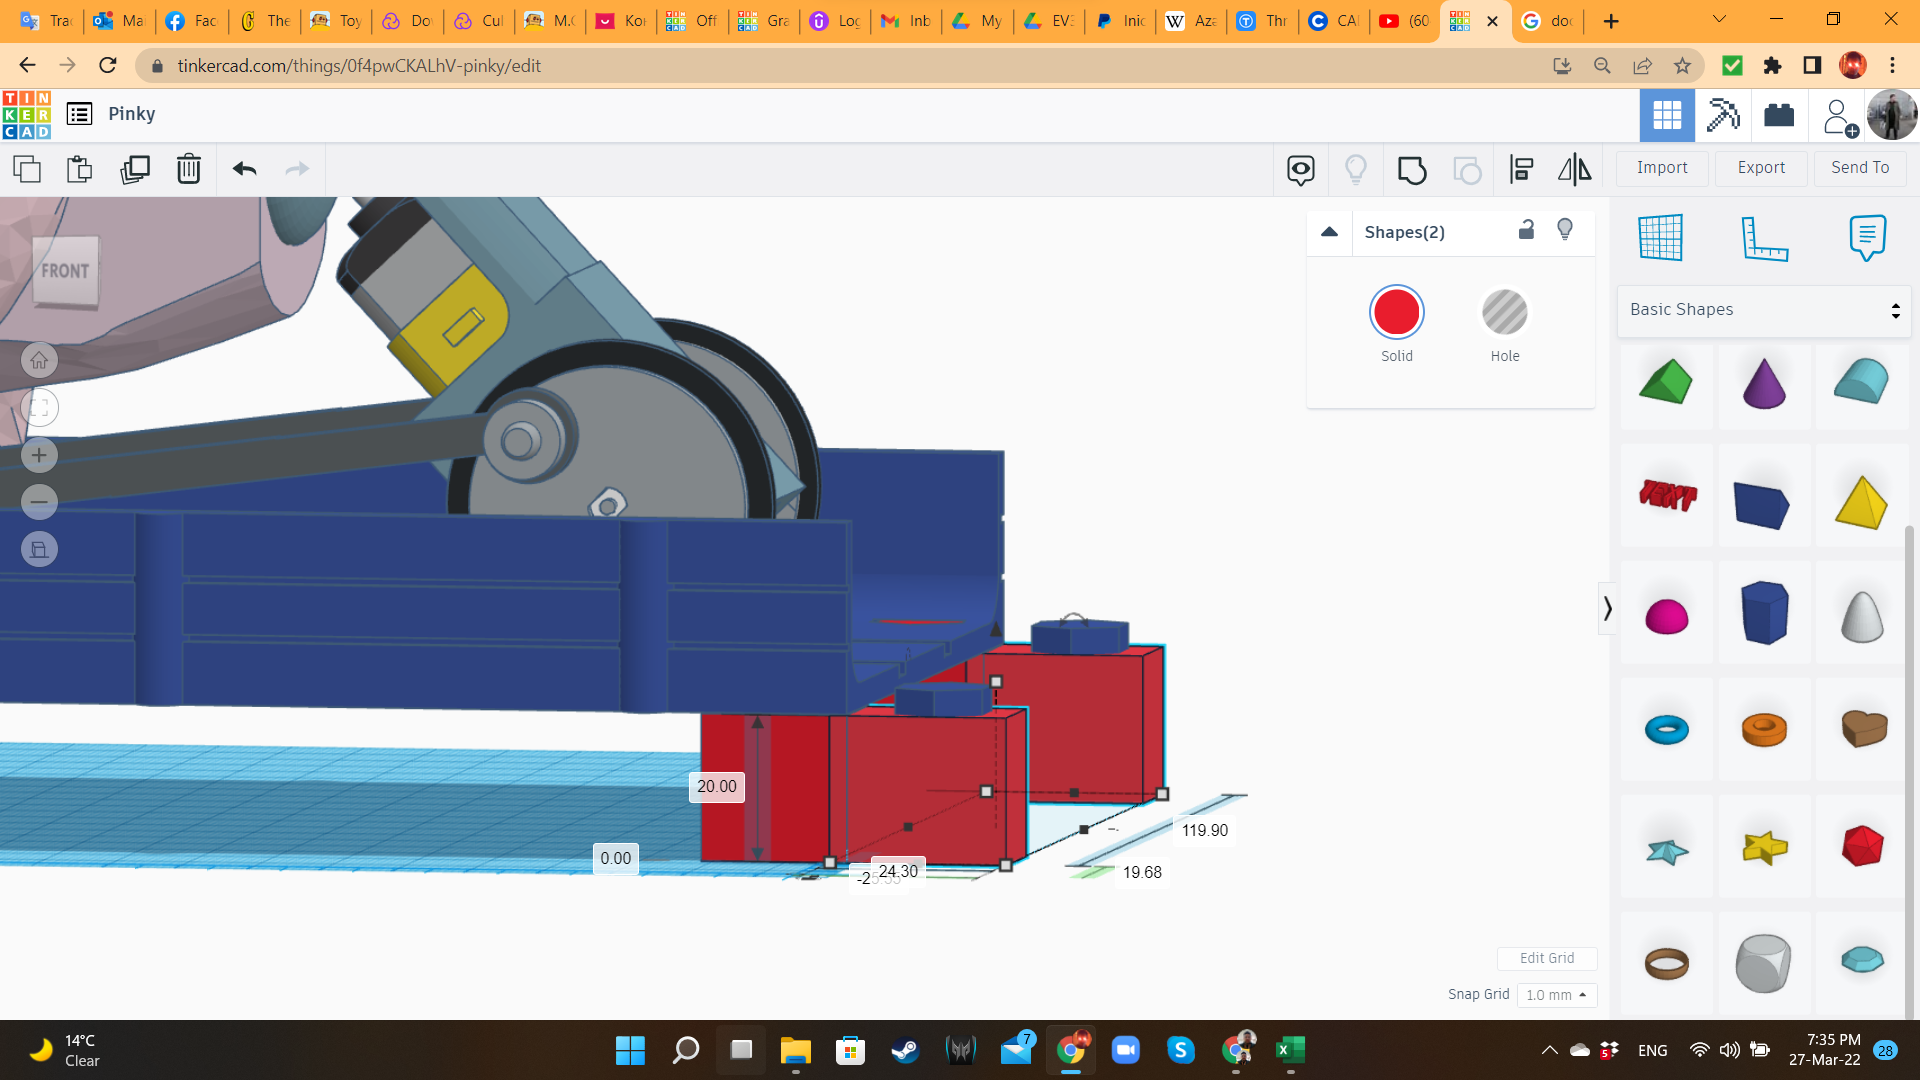This screenshot has width=1920, height=1080.
Task: Open the Snap Grid size dropdown
Action: coord(1556,995)
